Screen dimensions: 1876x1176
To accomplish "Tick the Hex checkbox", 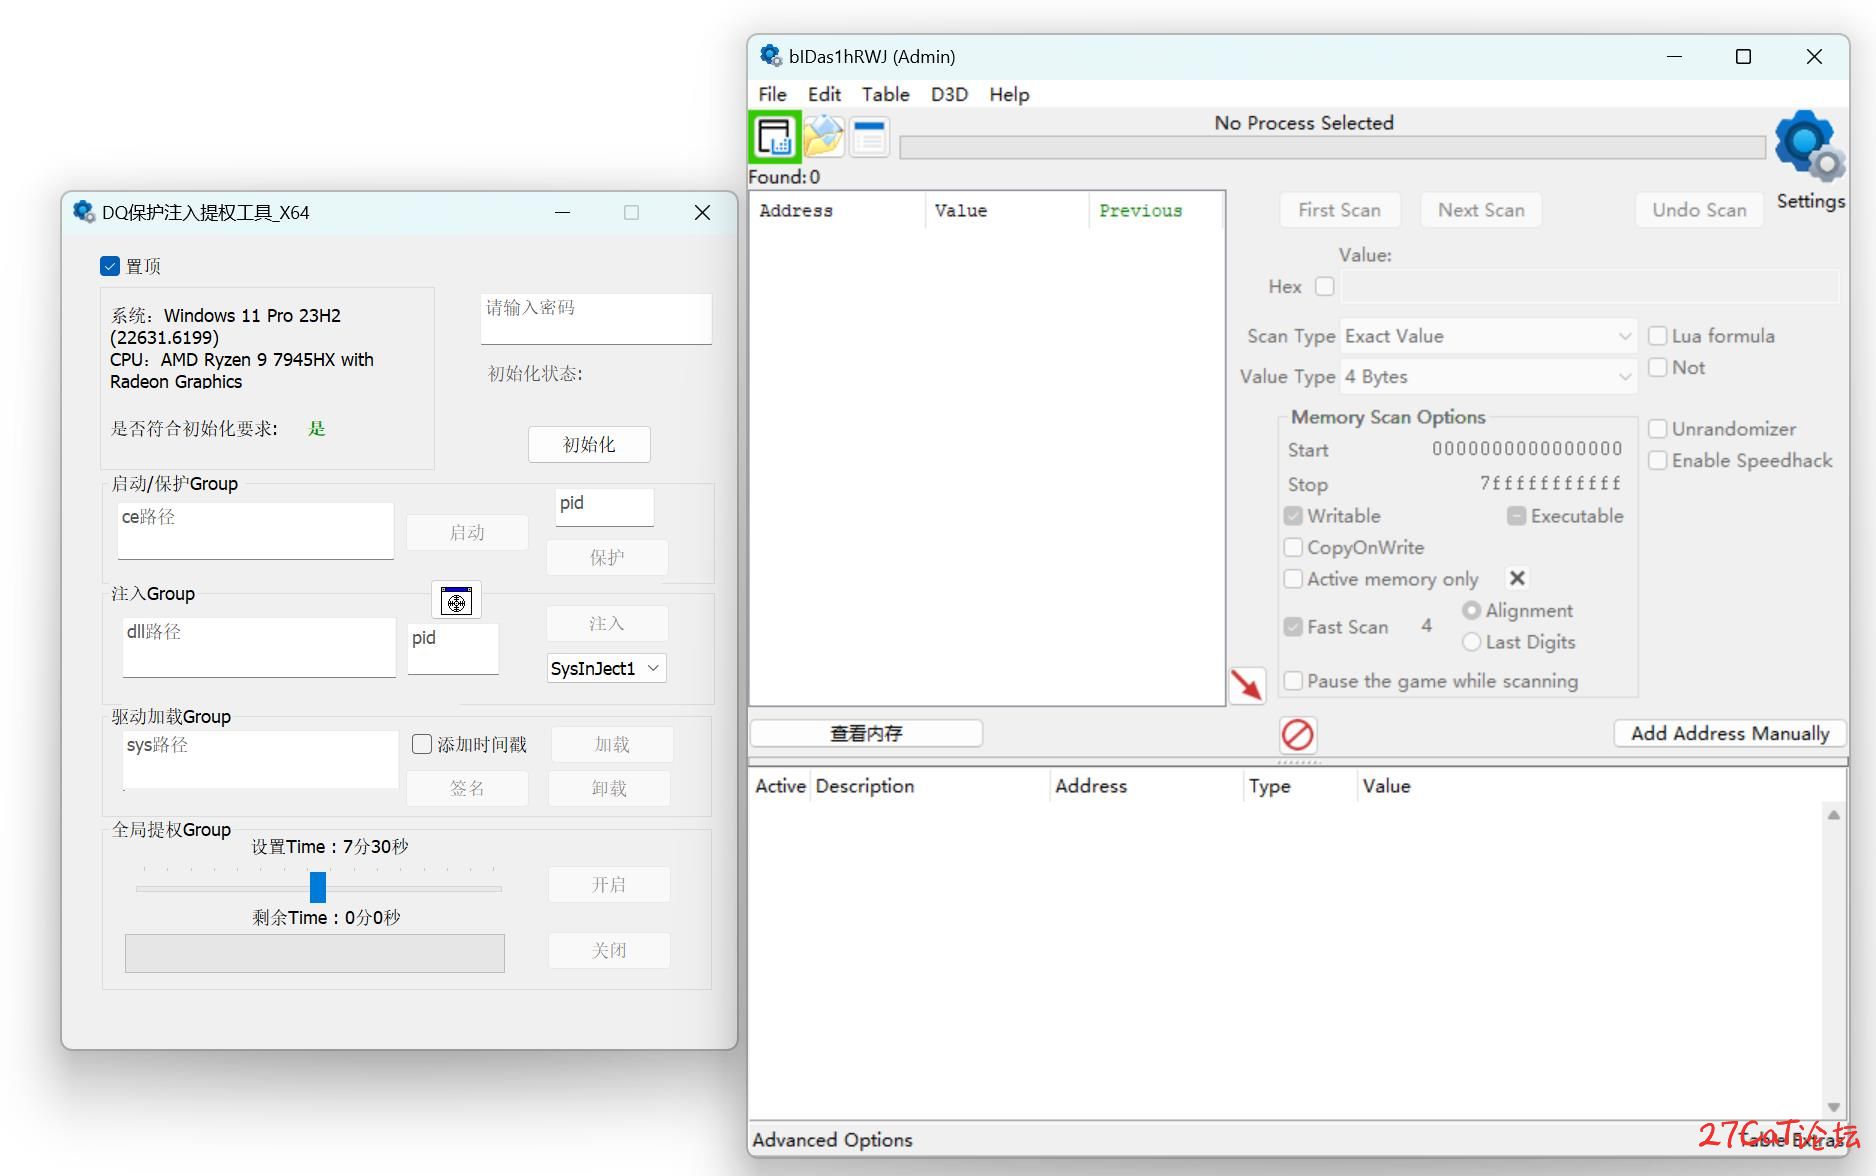I will [x=1325, y=286].
